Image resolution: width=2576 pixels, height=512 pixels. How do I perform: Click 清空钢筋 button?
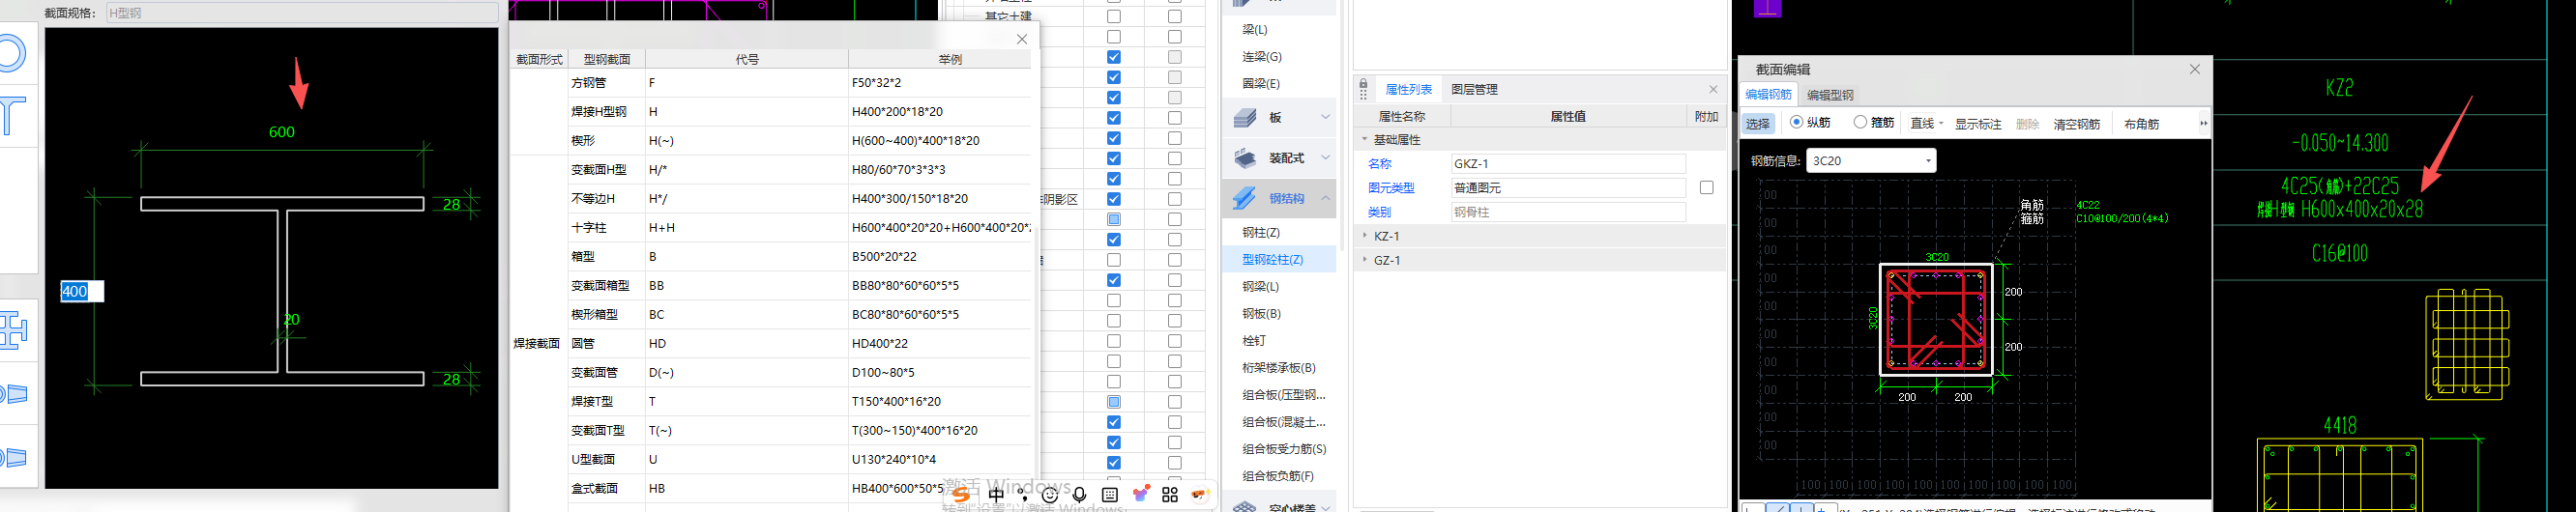[x=2076, y=124]
